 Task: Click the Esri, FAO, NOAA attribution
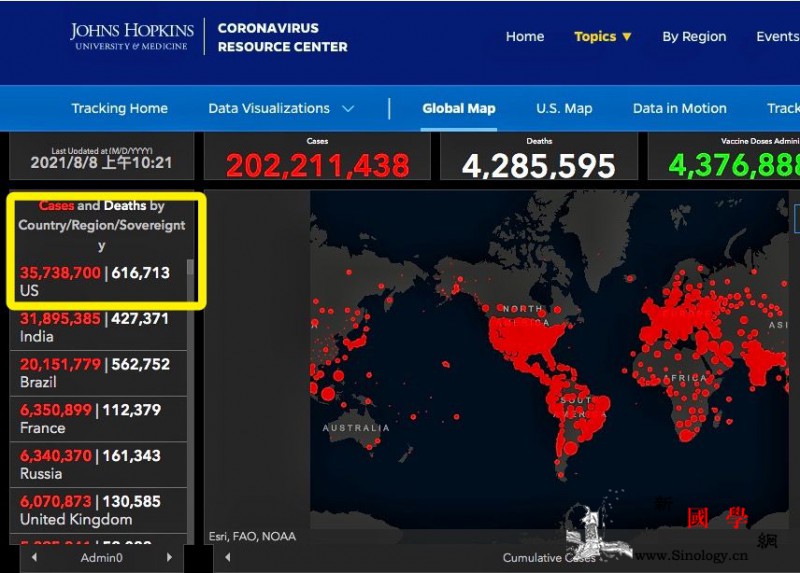(252, 536)
